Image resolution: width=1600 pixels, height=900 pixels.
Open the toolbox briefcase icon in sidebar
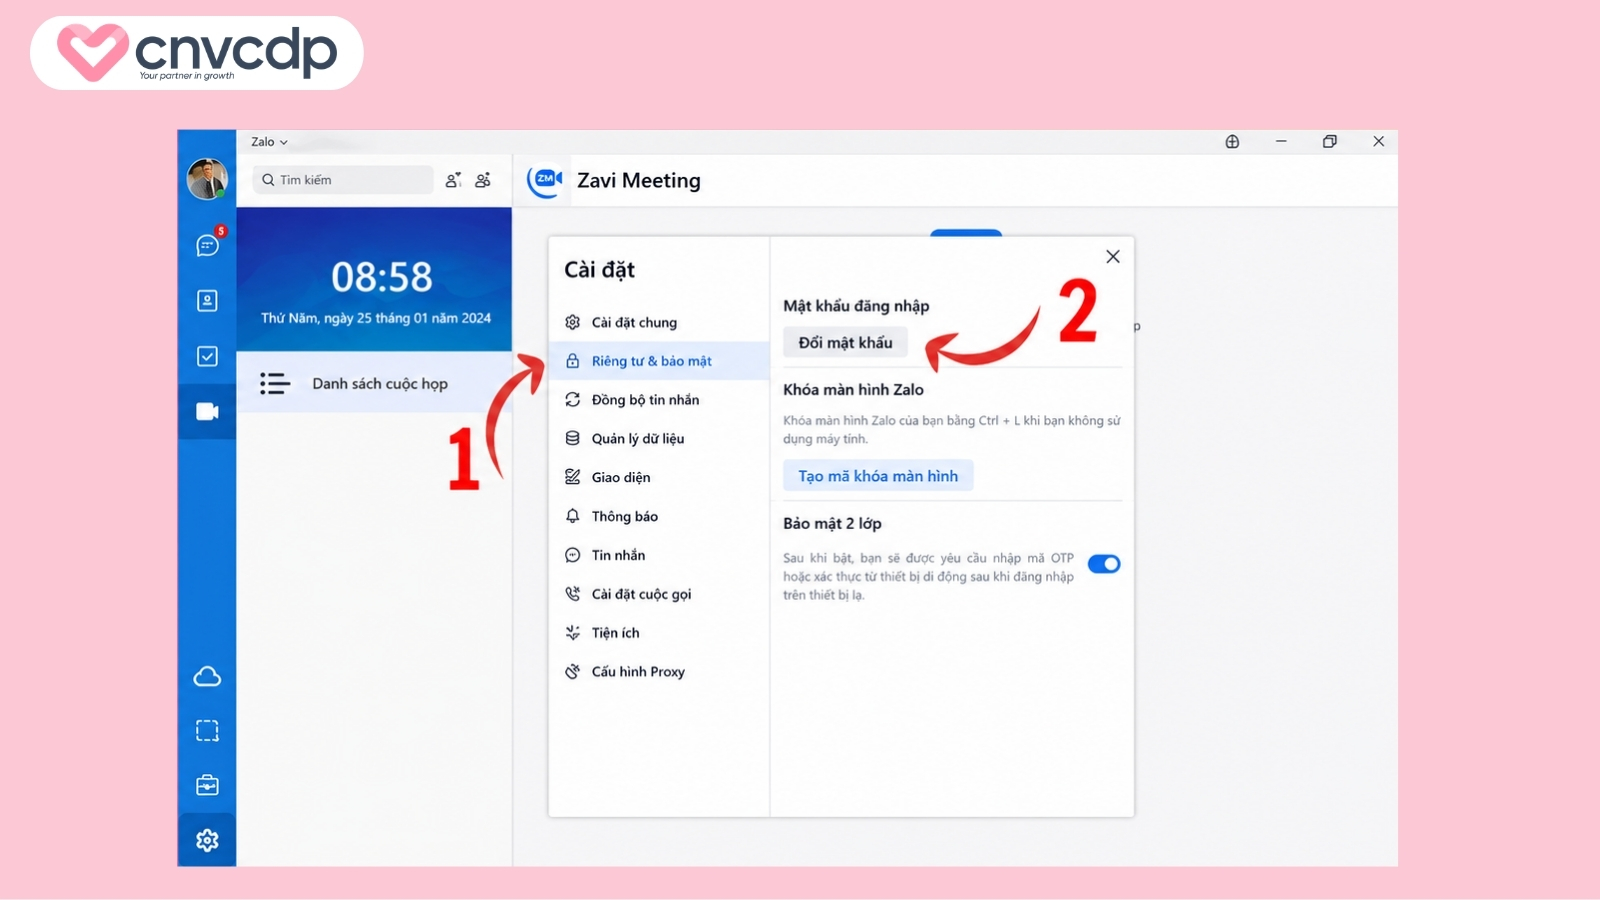pos(207,785)
